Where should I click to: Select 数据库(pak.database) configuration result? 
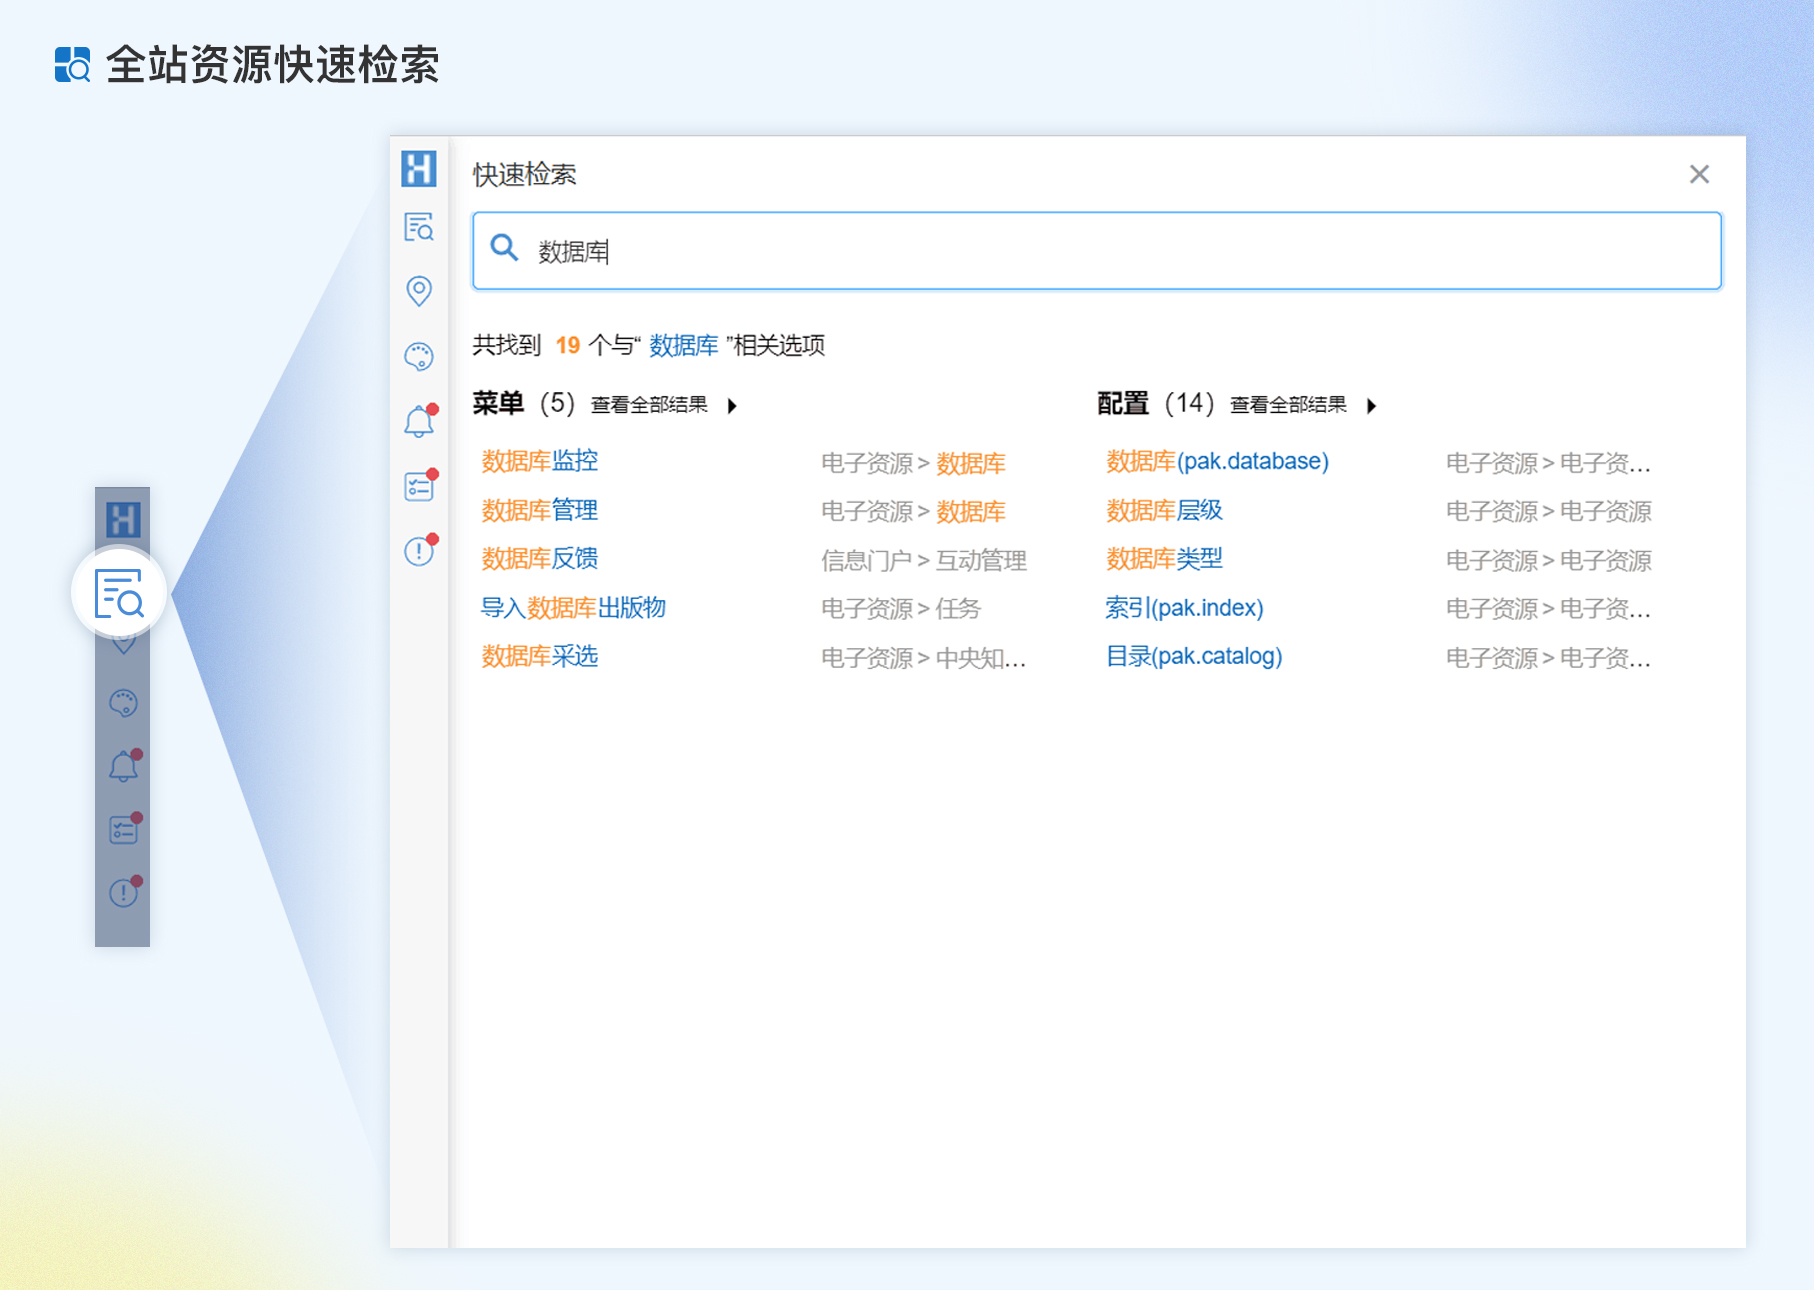pos(1217,461)
